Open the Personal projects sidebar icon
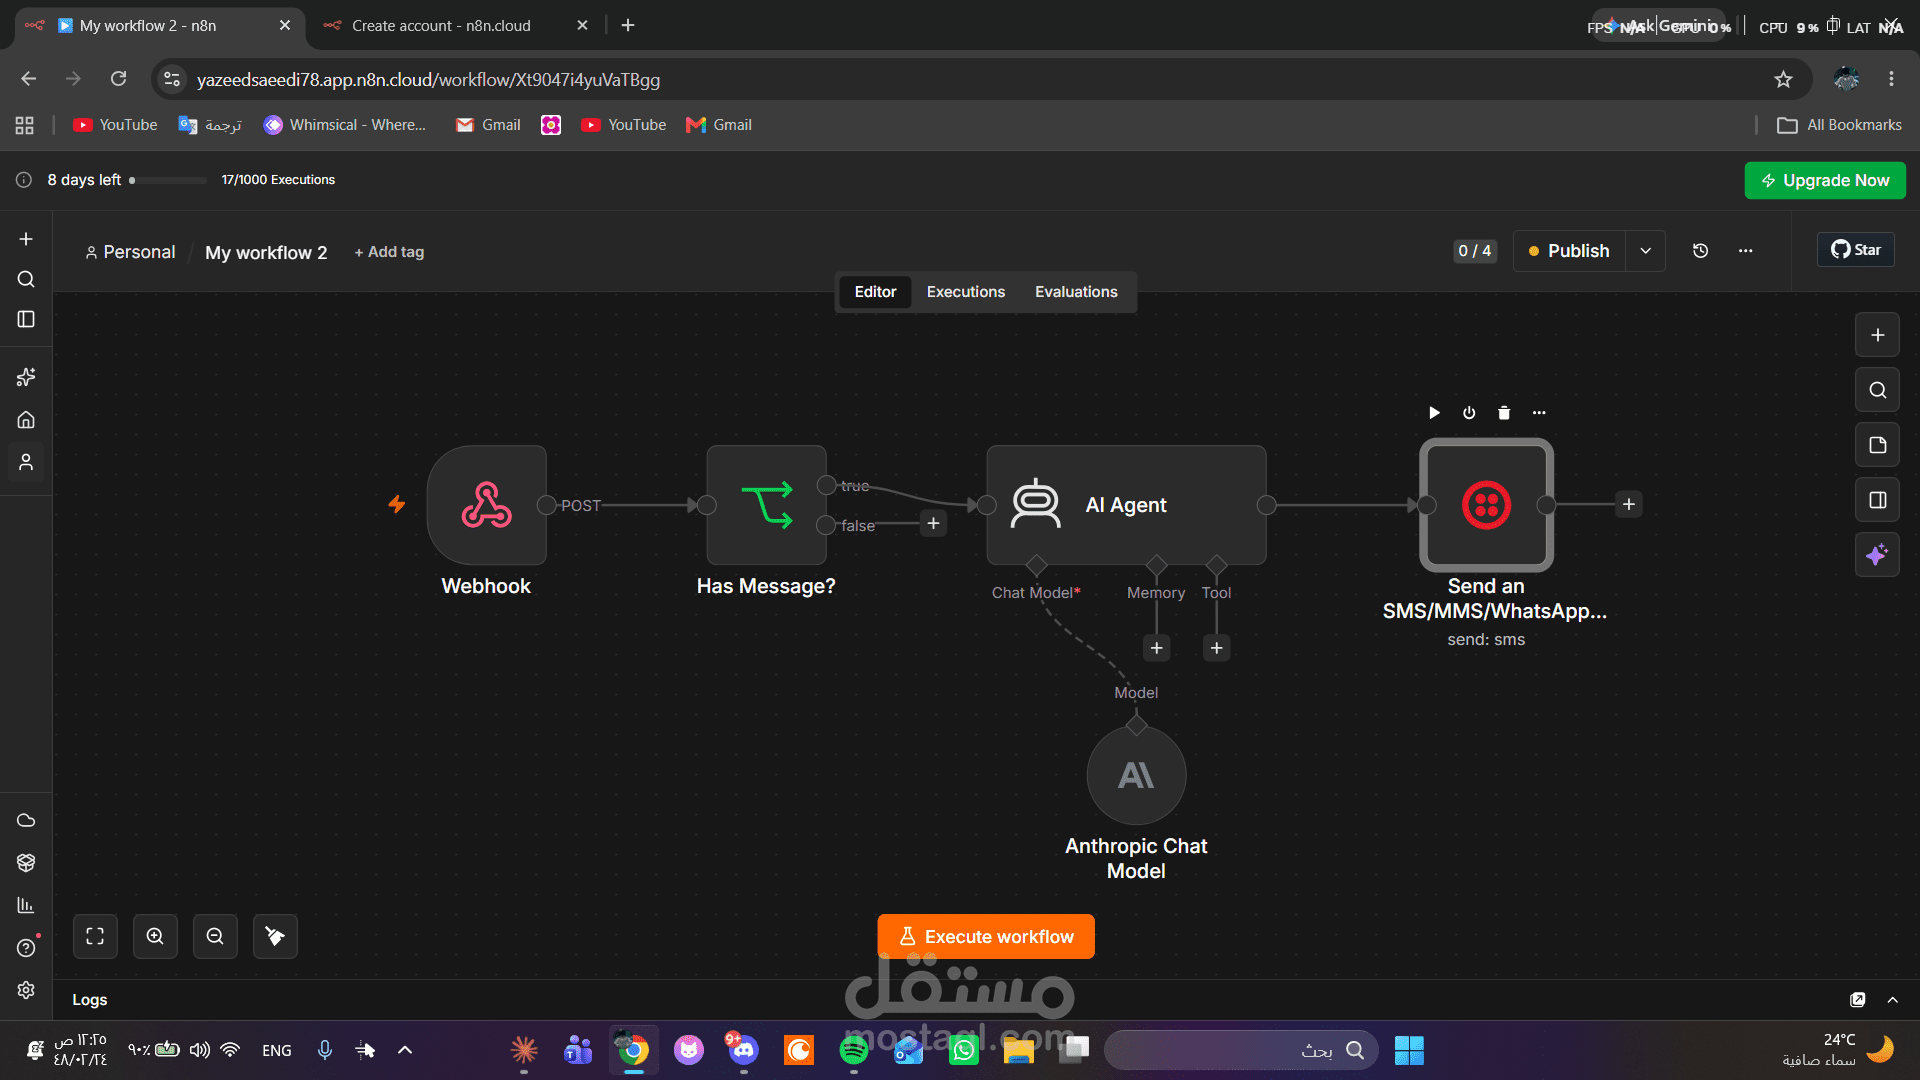Image resolution: width=1920 pixels, height=1080 pixels. 26,462
